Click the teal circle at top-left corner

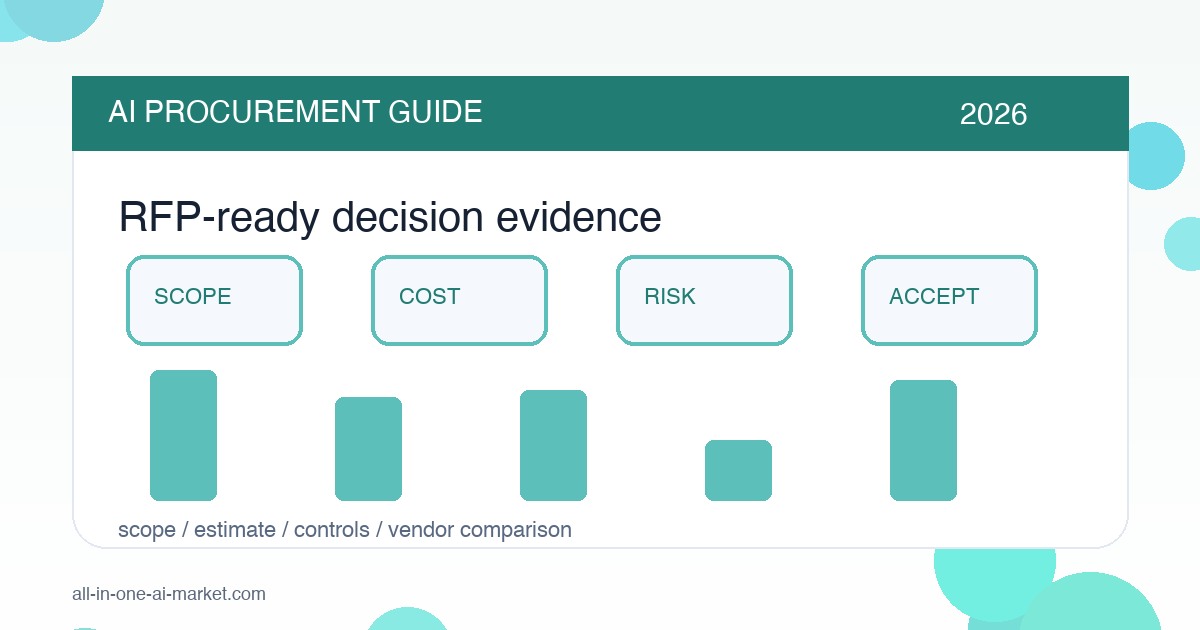[54, 14]
